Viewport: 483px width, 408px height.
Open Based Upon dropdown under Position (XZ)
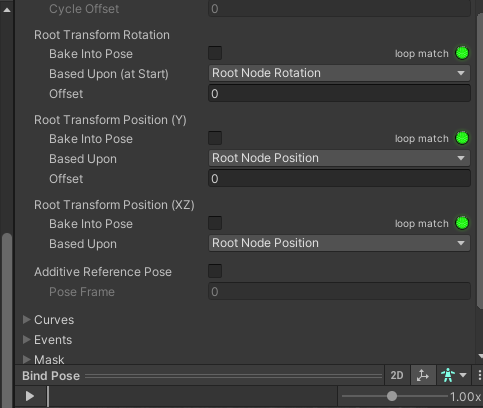click(339, 243)
